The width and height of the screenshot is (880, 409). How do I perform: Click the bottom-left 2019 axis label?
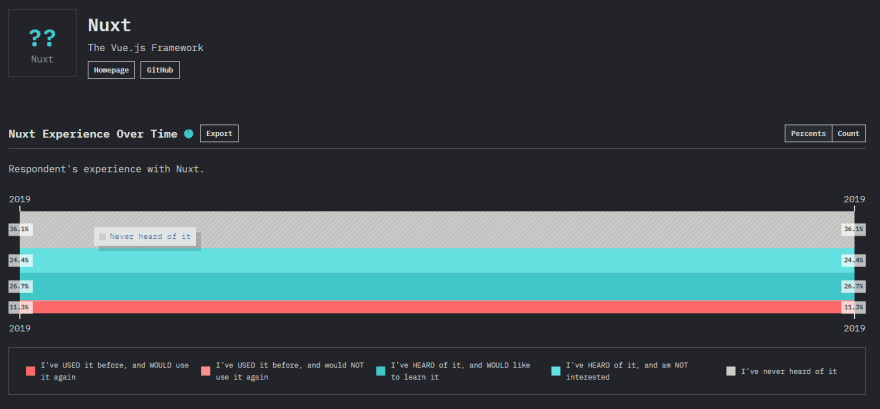(x=20, y=328)
